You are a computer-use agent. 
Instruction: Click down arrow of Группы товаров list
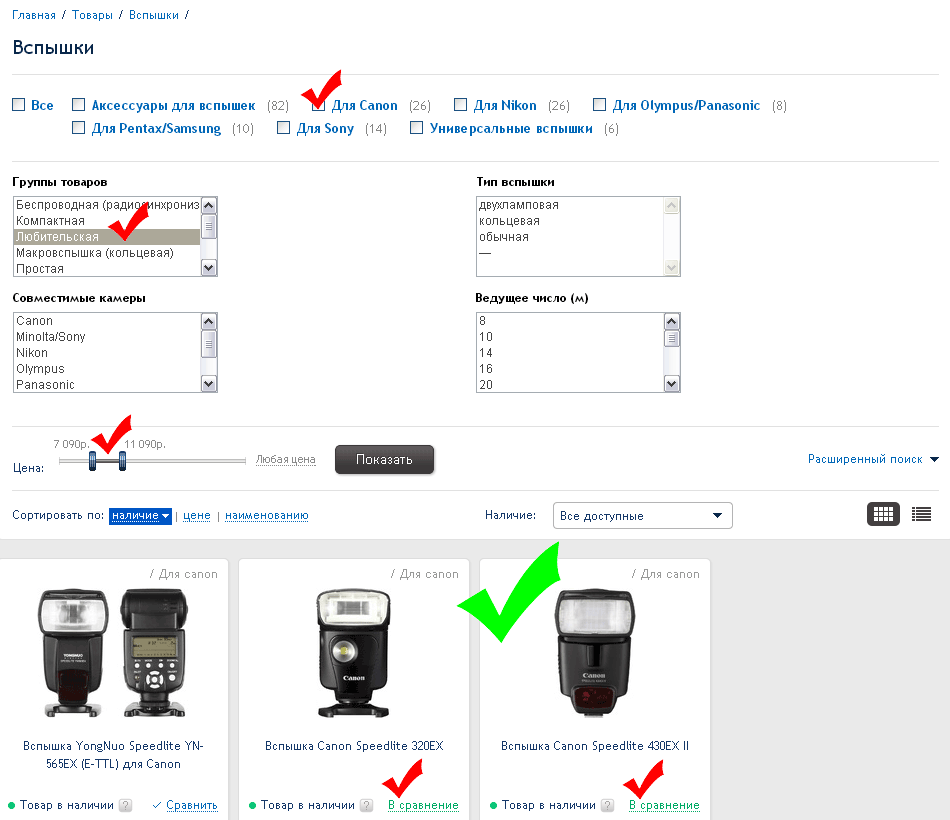coord(209,267)
